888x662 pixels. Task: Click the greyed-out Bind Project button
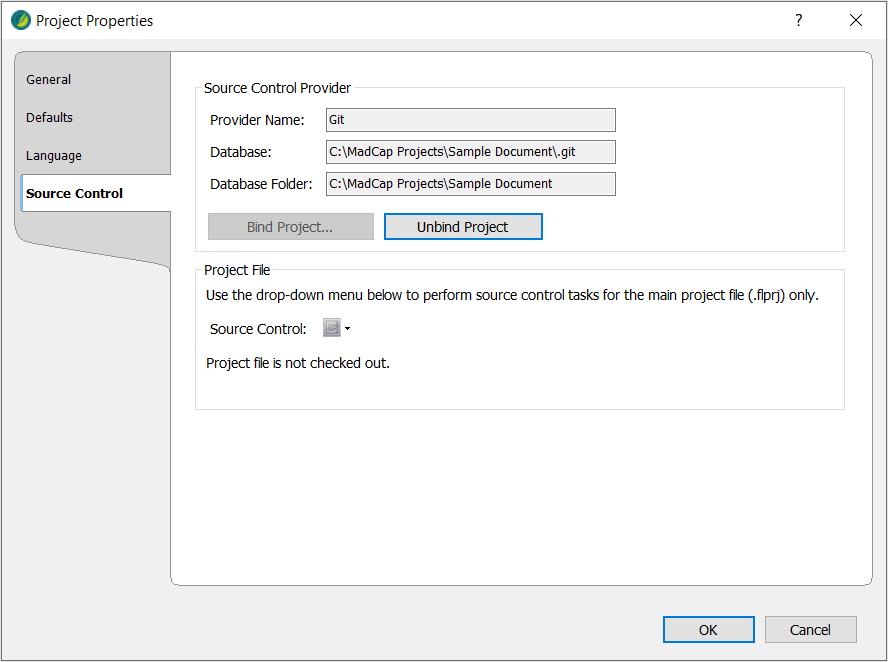tap(290, 227)
